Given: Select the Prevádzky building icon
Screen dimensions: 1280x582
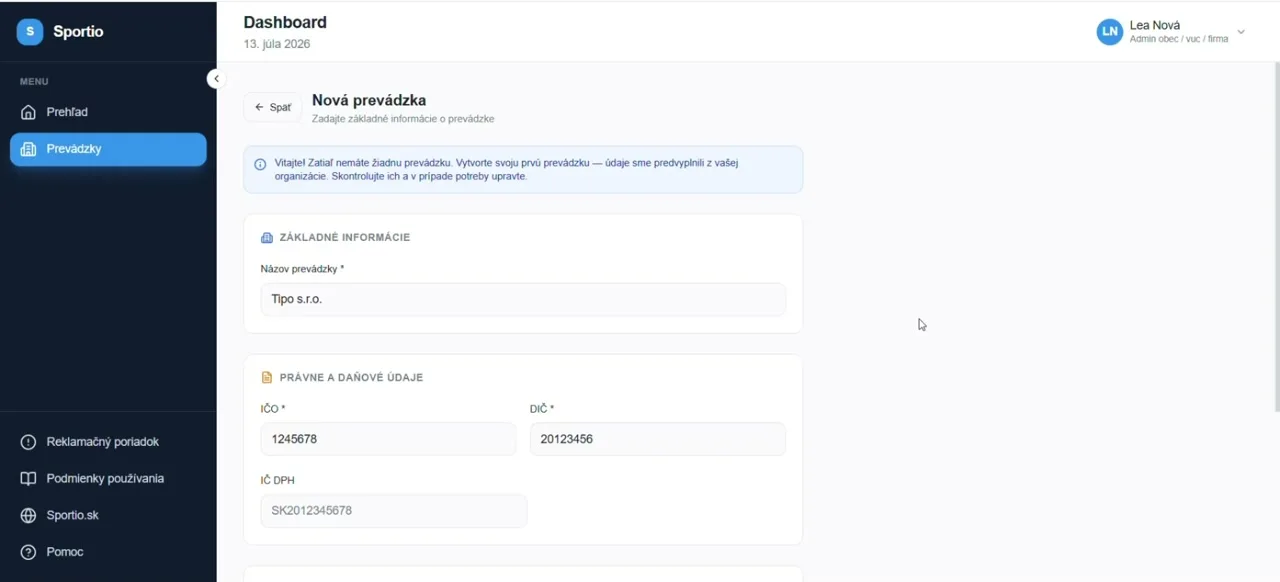Looking at the screenshot, I should (29, 149).
